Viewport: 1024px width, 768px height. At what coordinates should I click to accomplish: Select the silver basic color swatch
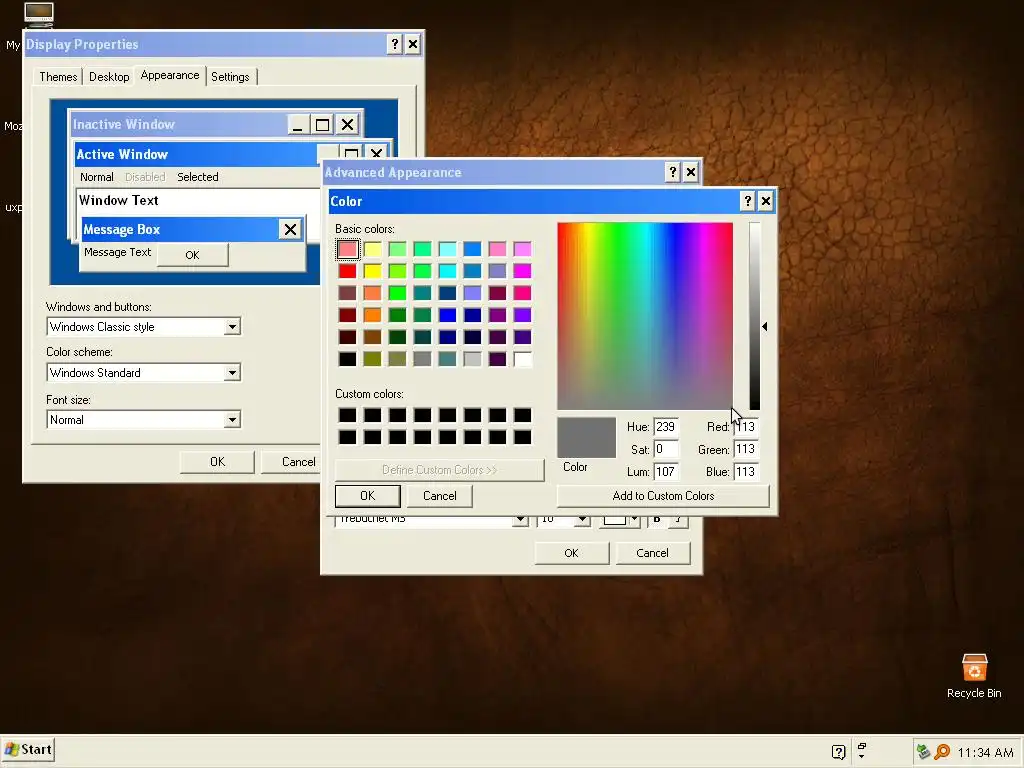pos(472,359)
